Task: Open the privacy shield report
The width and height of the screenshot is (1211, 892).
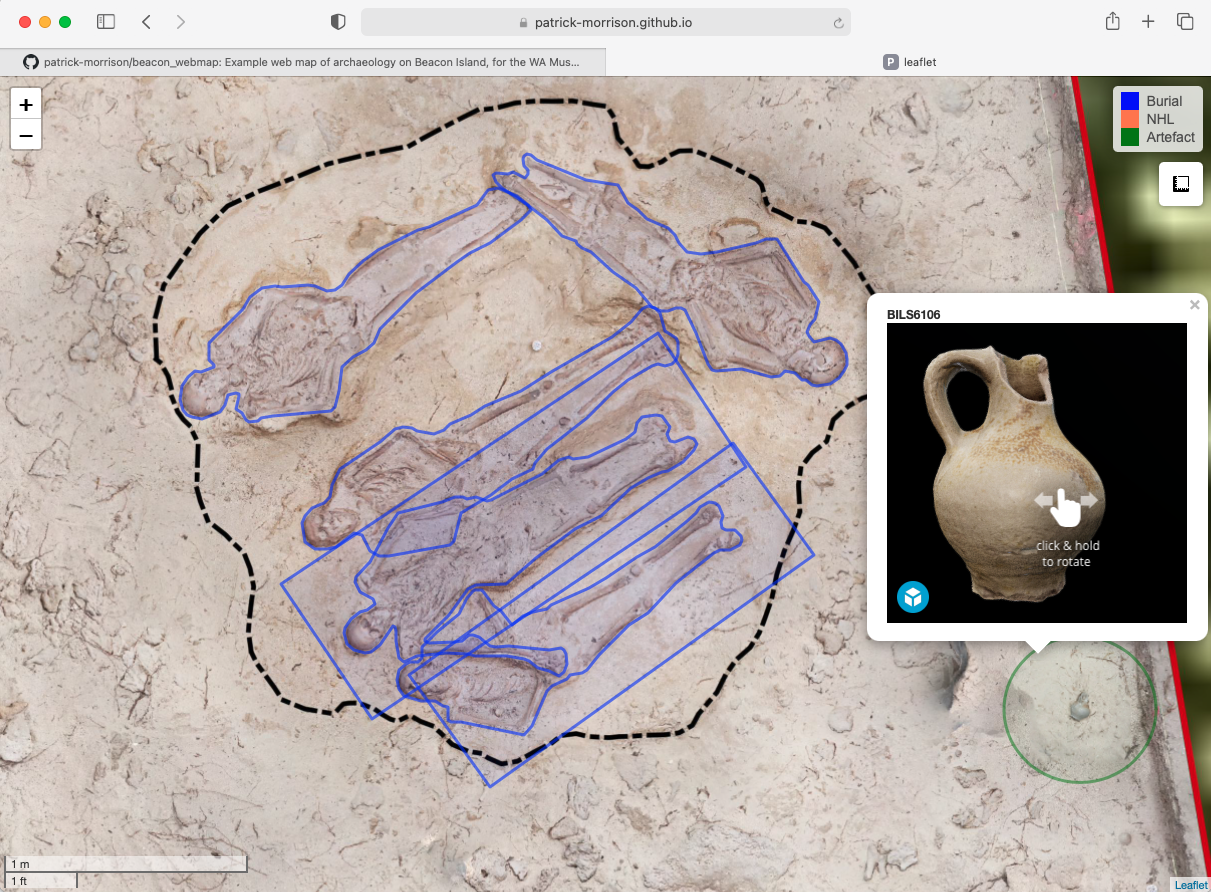Action: (338, 21)
